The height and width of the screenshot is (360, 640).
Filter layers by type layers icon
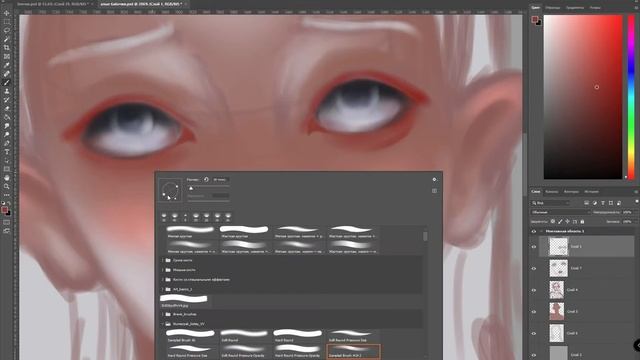tap(603, 203)
